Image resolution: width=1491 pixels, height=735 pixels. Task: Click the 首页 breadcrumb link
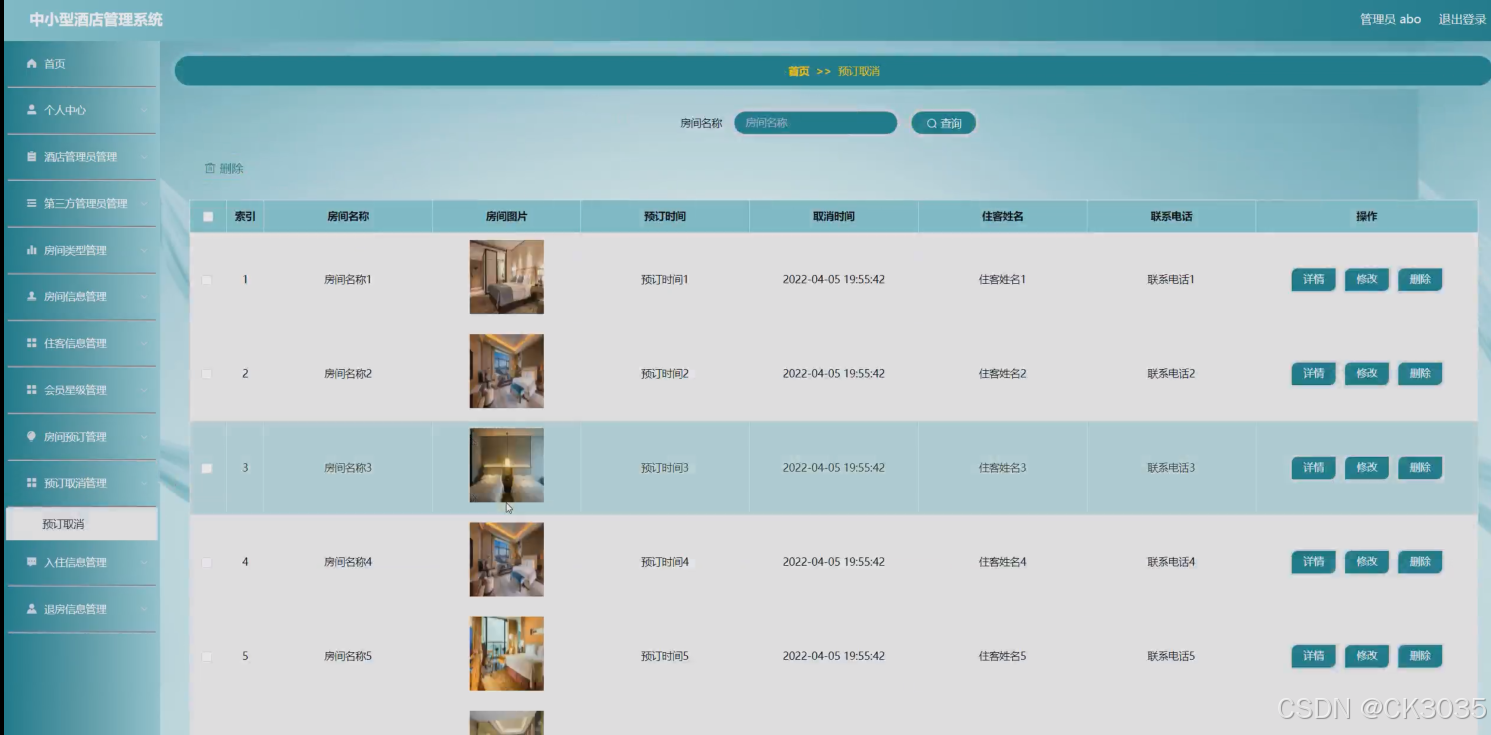tap(798, 71)
